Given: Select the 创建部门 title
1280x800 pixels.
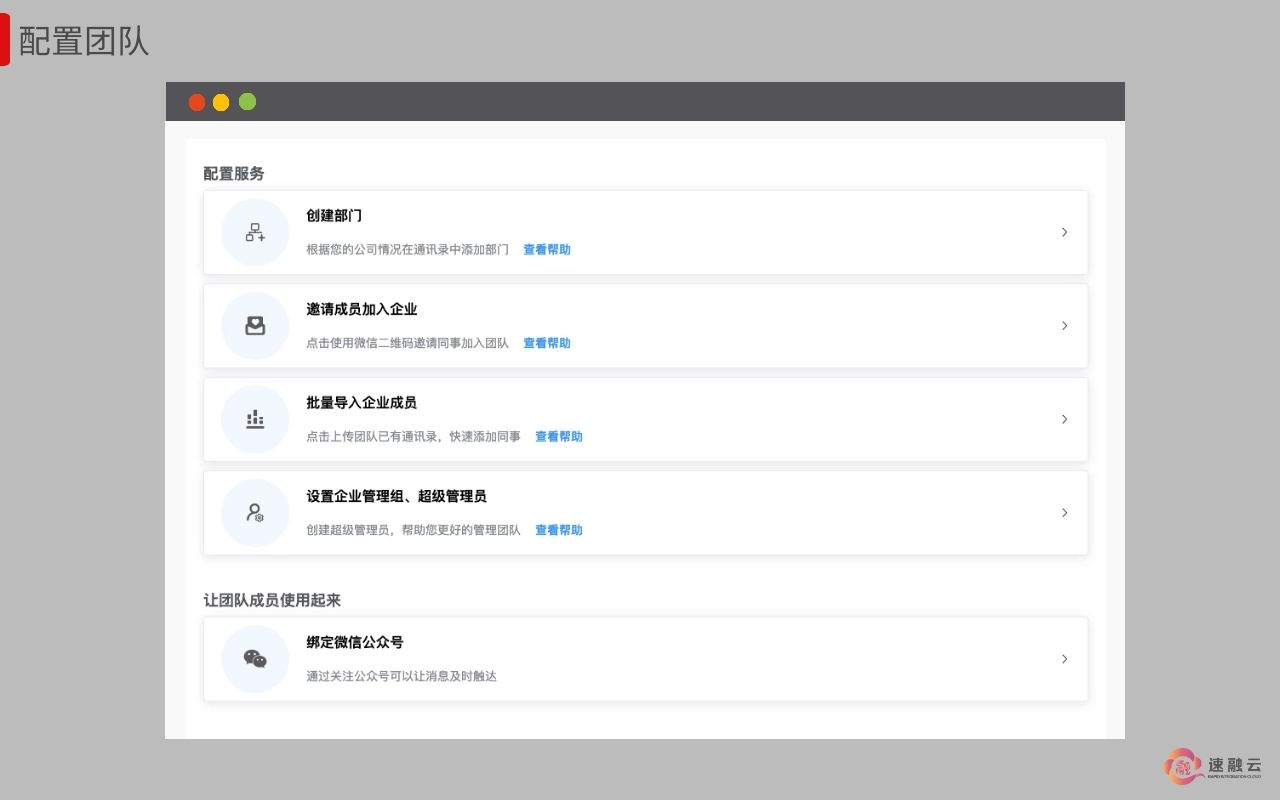Looking at the screenshot, I should click(334, 216).
